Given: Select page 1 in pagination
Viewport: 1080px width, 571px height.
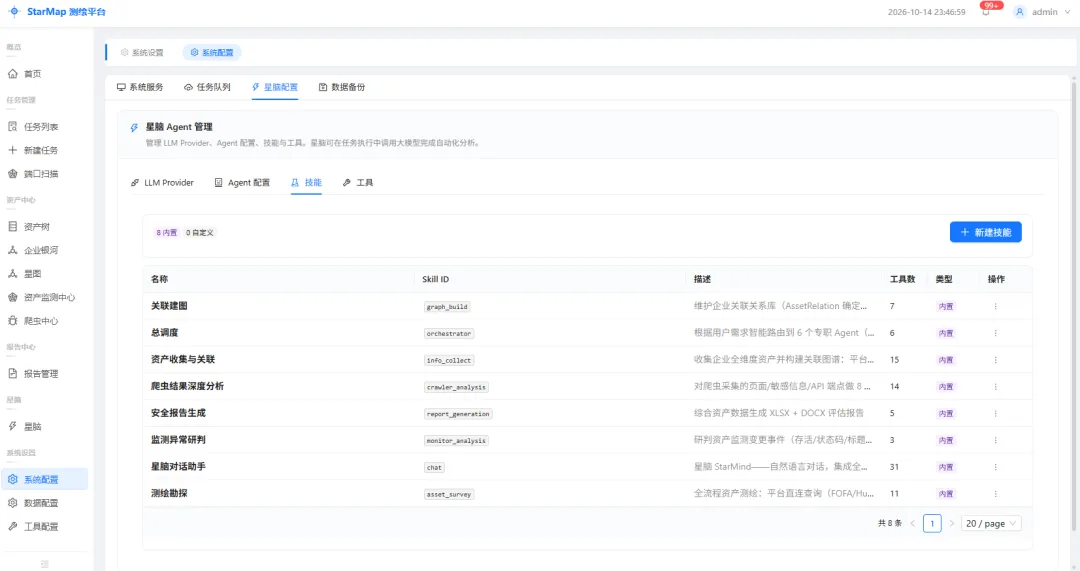Looking at the screenshot, I should [x=932, y=523].
